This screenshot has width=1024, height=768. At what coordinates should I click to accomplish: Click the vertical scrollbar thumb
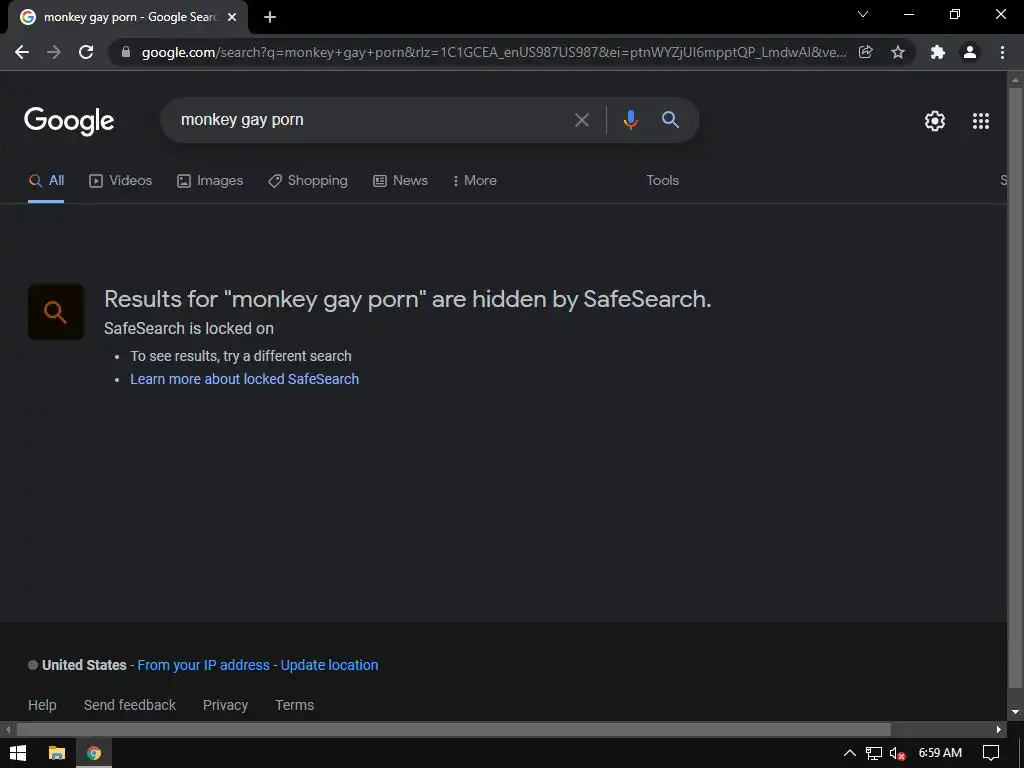click(x=1015, y=387)
